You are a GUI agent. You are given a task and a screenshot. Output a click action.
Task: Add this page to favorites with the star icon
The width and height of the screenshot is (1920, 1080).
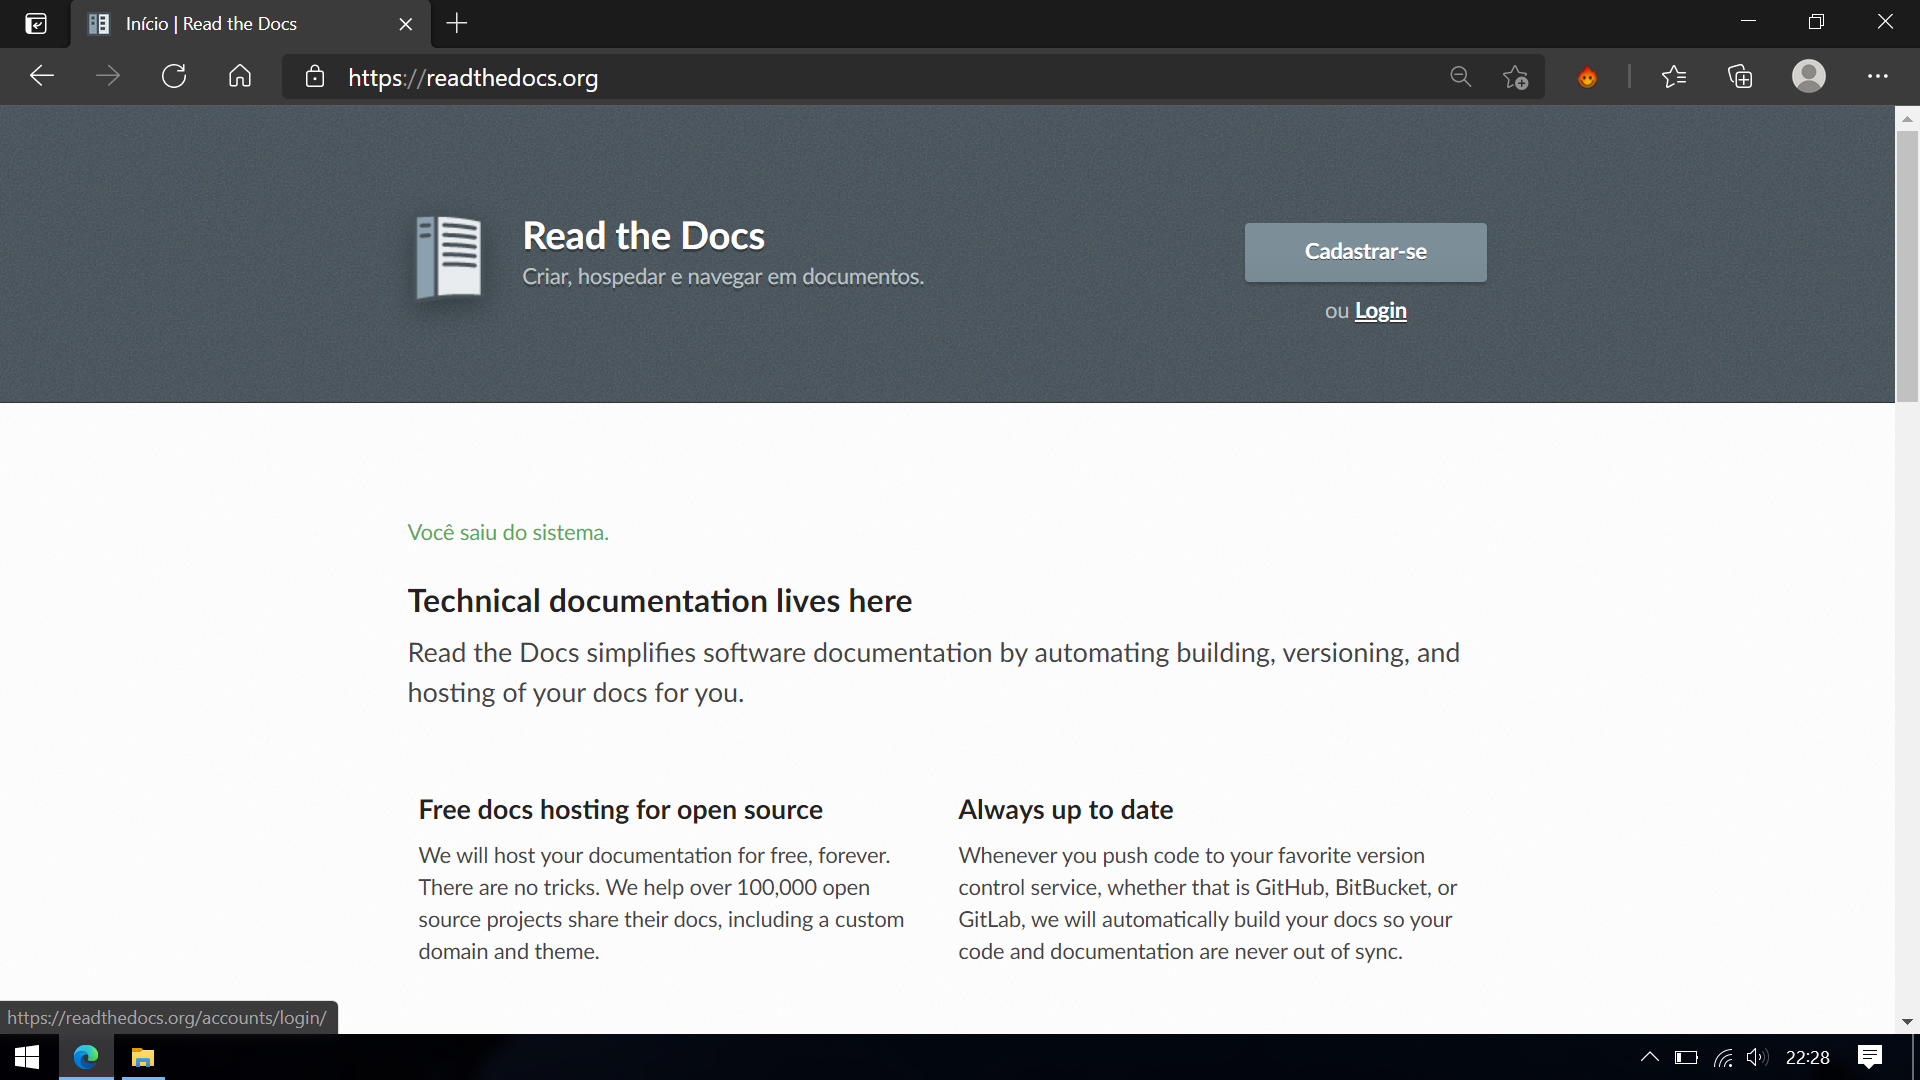pyautogui.click(x=1515, y=77)
